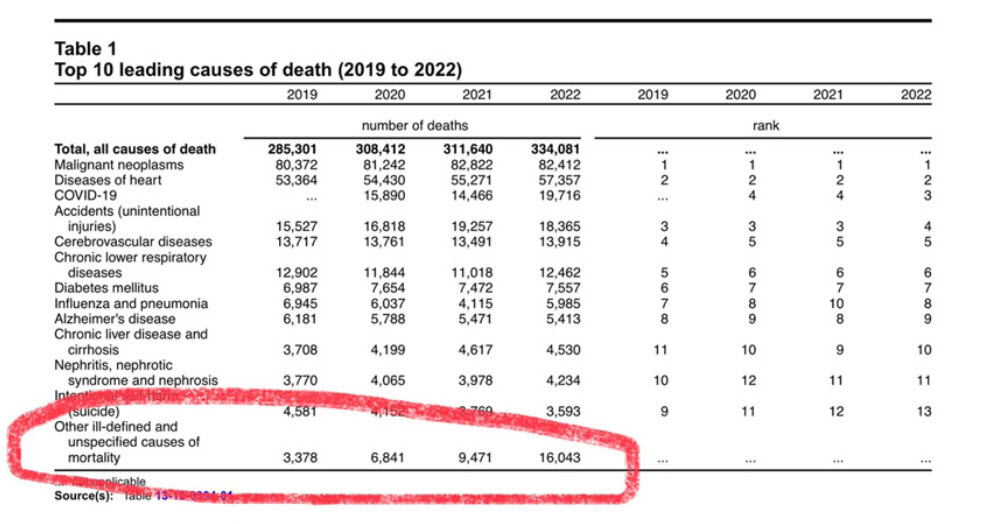Click the "Table 1" title text

click(x=86, y=48)
